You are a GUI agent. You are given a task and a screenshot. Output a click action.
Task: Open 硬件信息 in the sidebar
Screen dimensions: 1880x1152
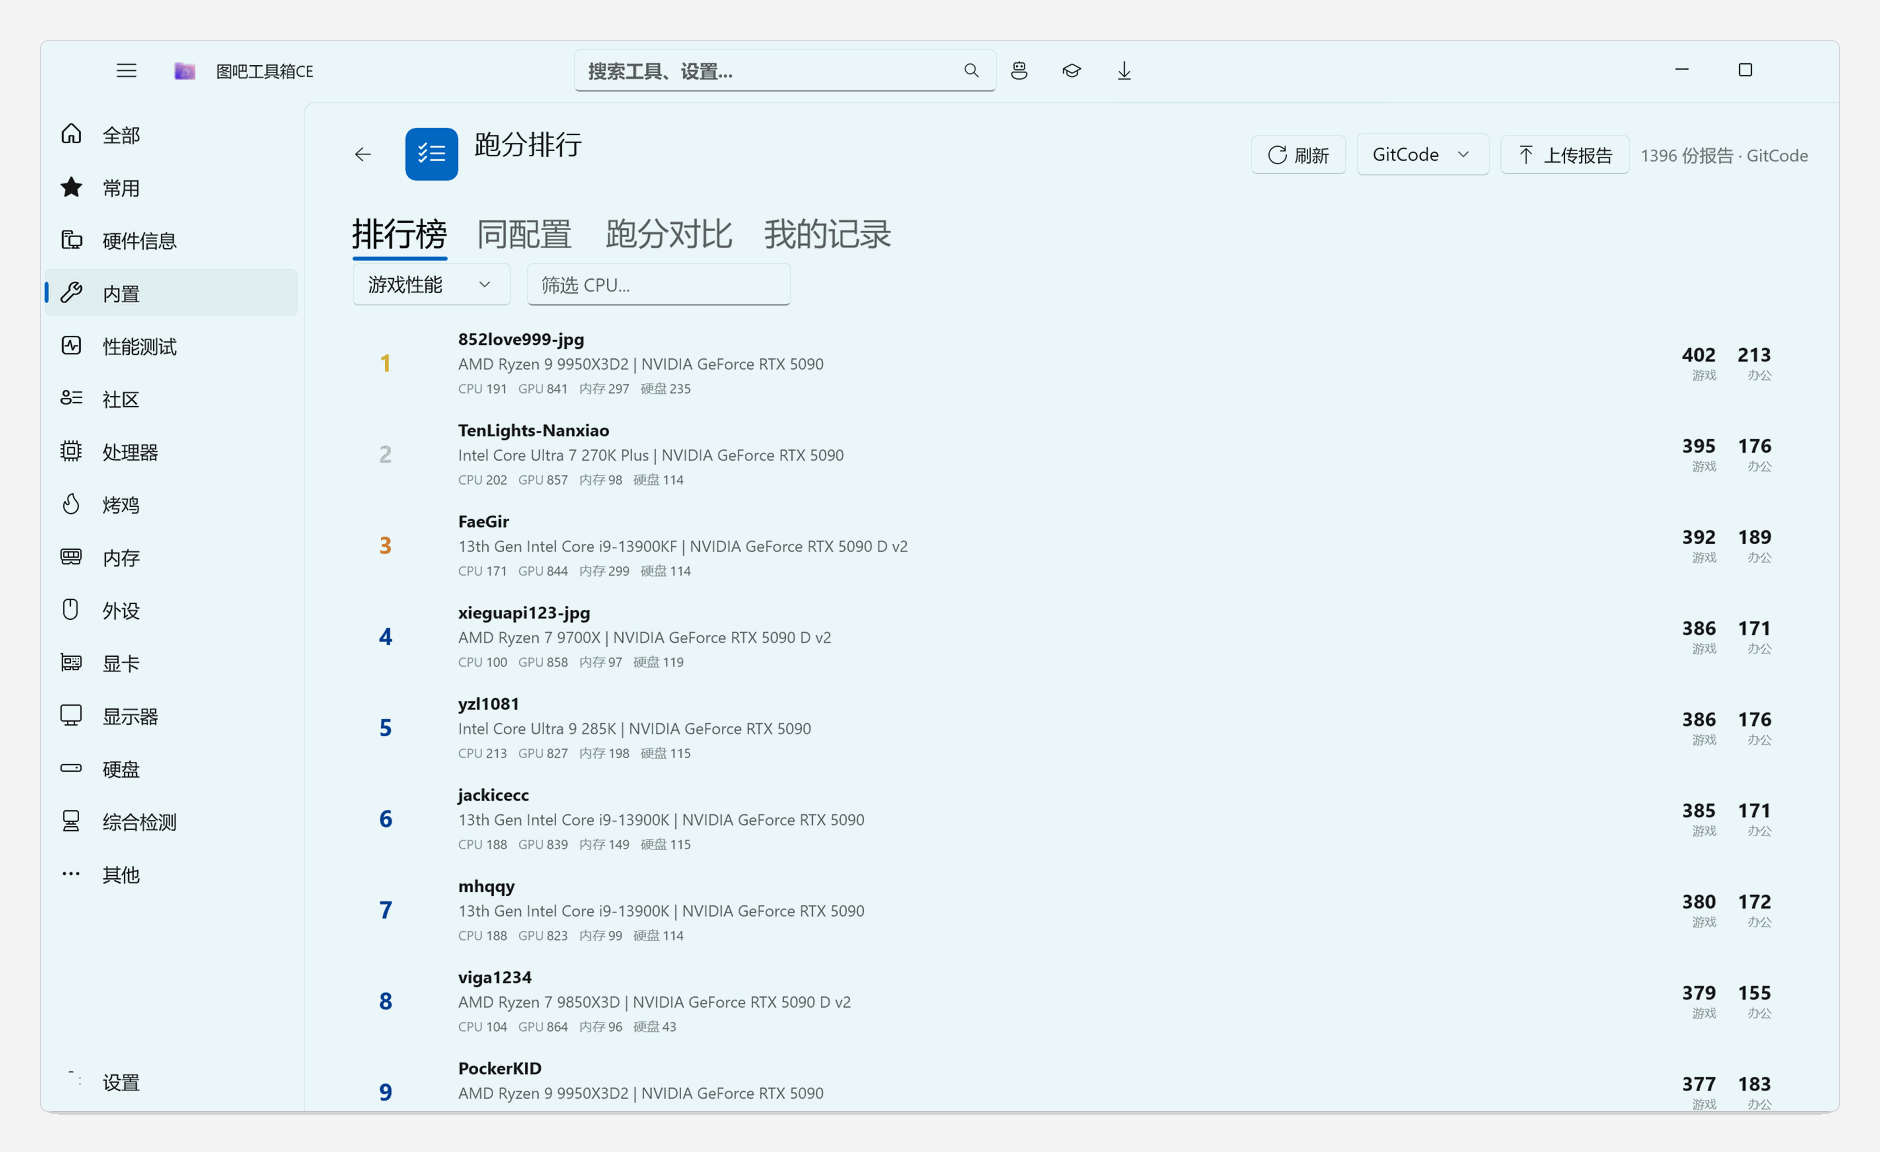pyautogui.click(x=171, y=241)
